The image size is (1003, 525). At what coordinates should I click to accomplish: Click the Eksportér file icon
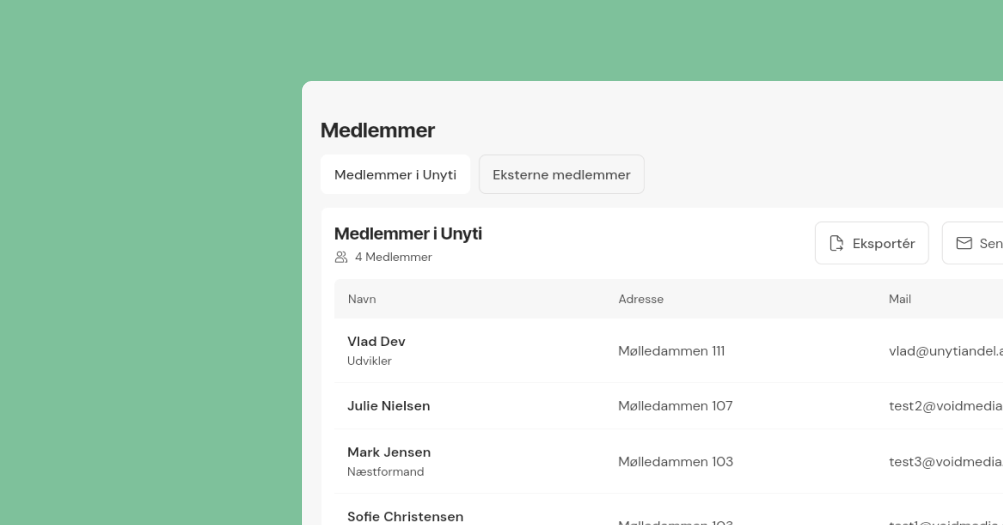click(x=837, y=243)
